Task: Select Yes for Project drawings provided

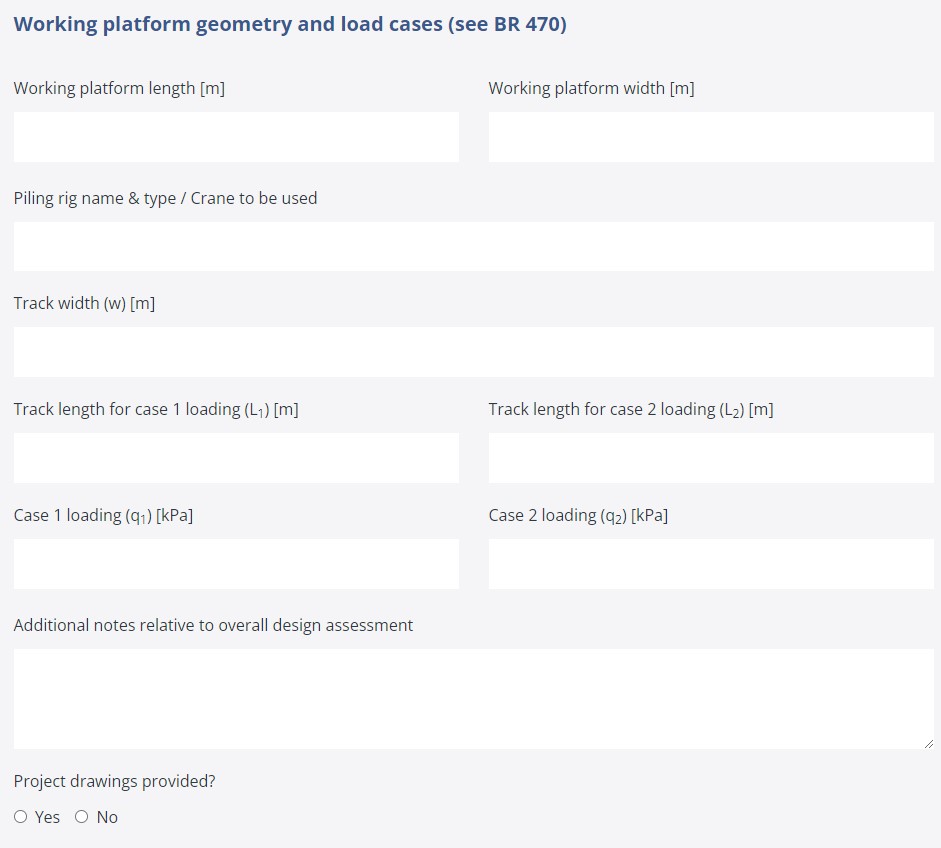Action: (x=21, y=817)
